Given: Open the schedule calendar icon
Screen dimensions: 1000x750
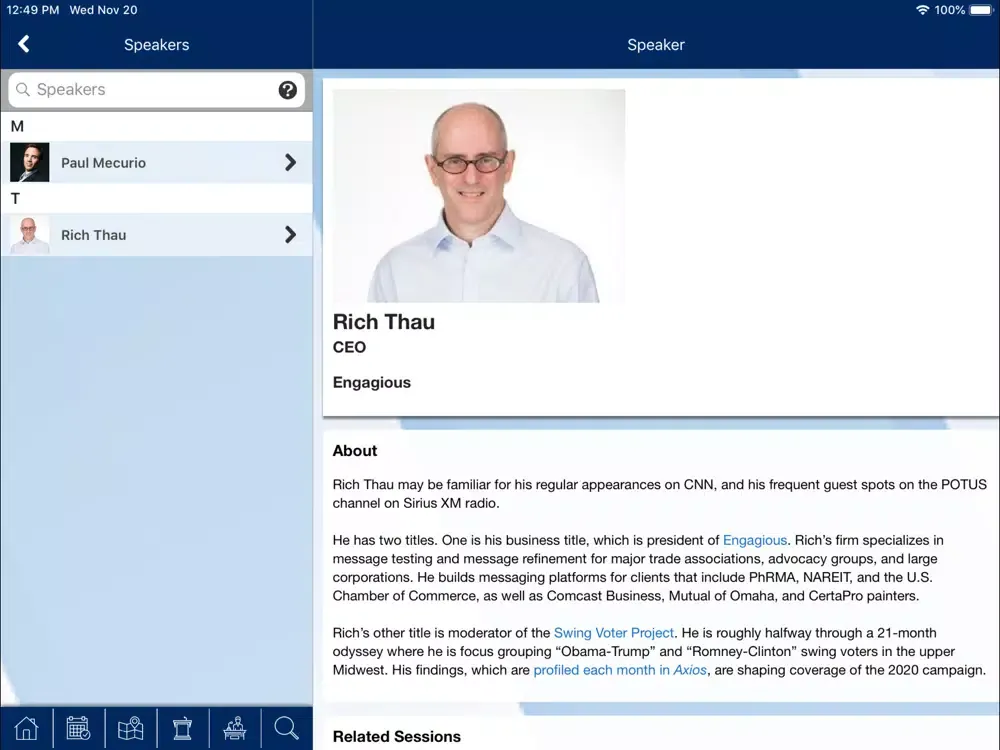Looking at the screenshot, I should [78, 728].
